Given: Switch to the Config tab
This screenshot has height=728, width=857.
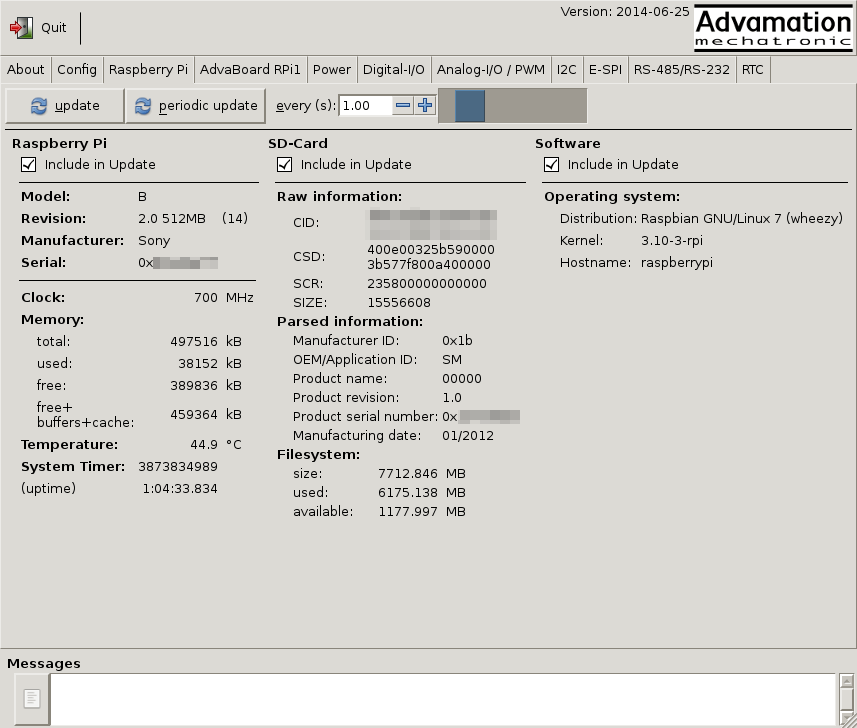Looking at the screenshot, I should [x=77, y=70].
